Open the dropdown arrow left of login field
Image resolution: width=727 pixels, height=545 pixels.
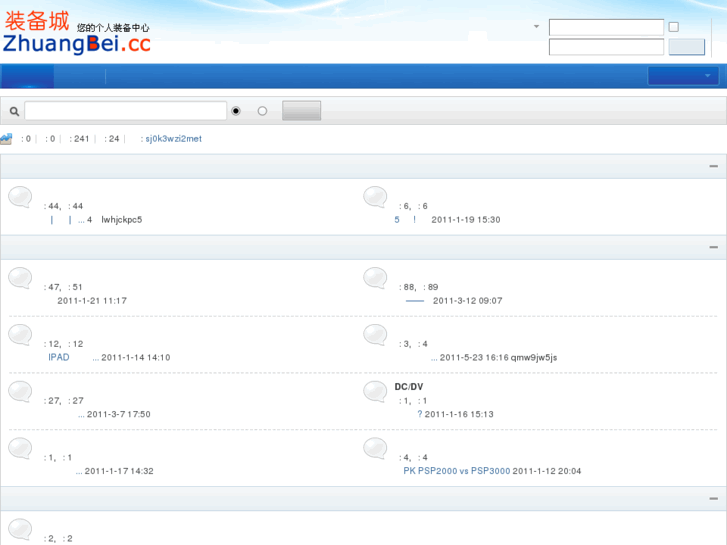pyautogui.click(x=536, y=26)
